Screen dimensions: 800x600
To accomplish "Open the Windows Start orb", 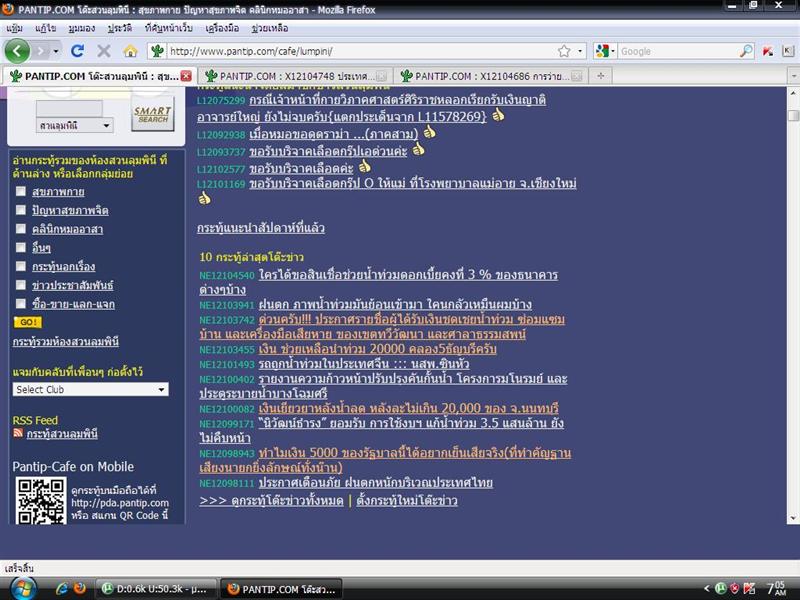I will pyautogui.click(x=24, y=588).
